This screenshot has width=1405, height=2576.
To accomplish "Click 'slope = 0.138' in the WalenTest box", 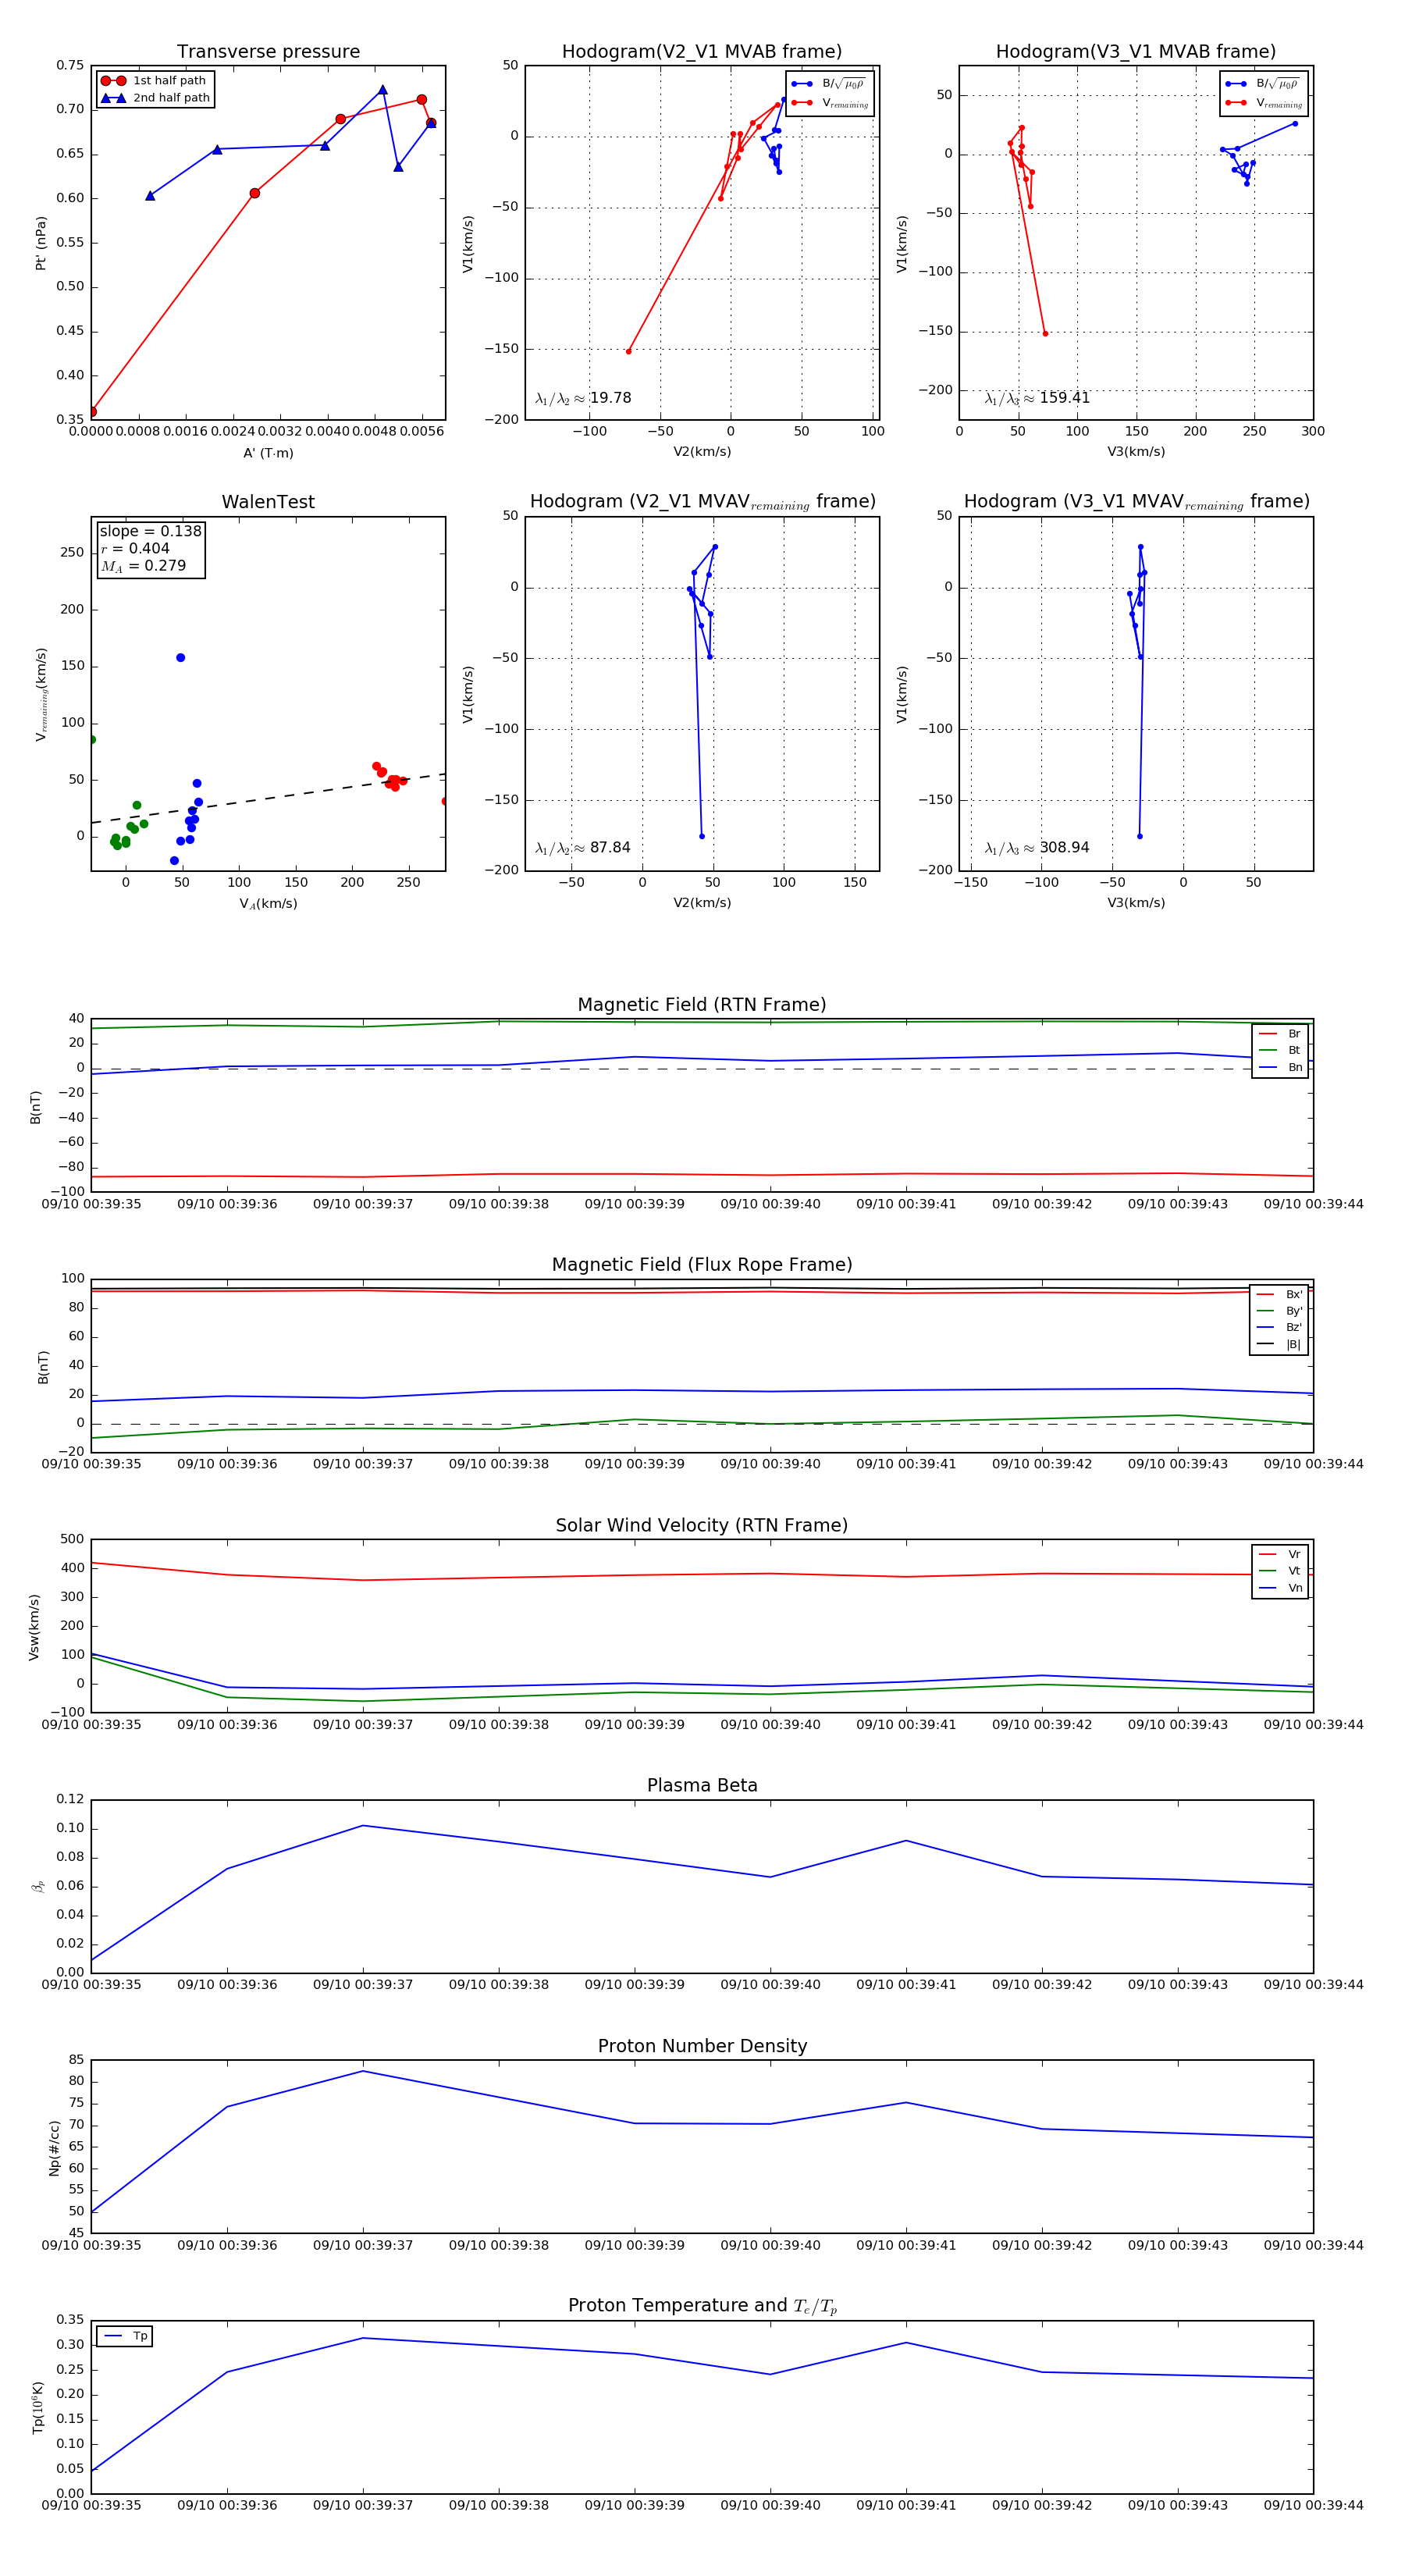I will pos(150,532).
